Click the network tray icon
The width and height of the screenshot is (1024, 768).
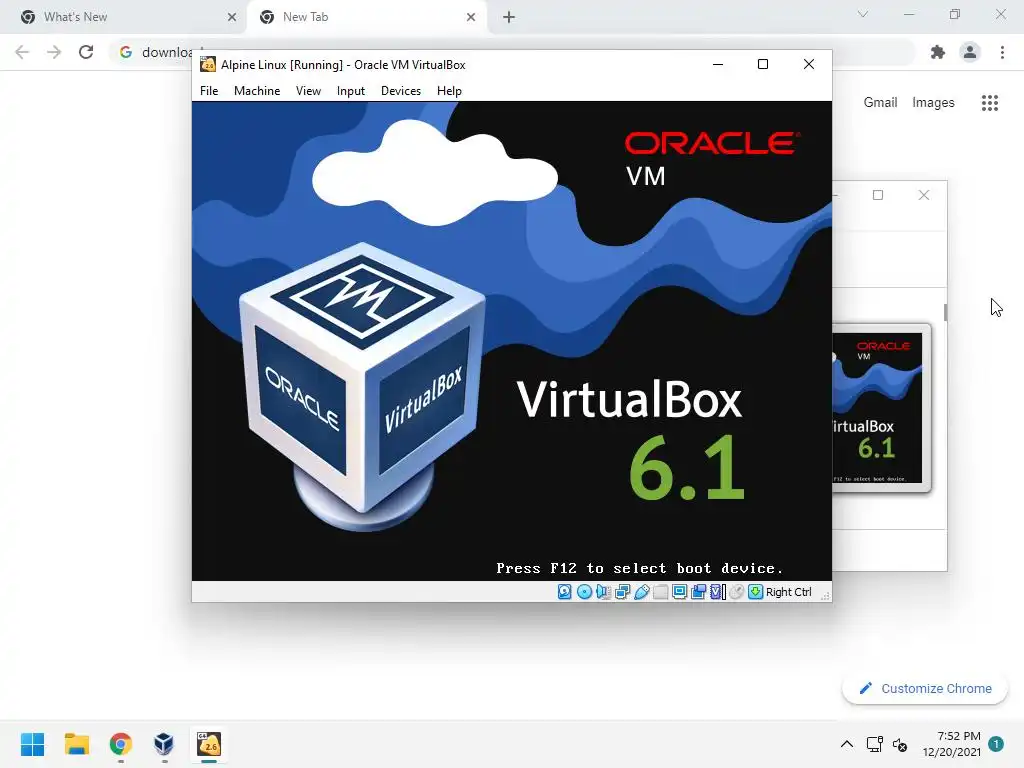point(874,744)
